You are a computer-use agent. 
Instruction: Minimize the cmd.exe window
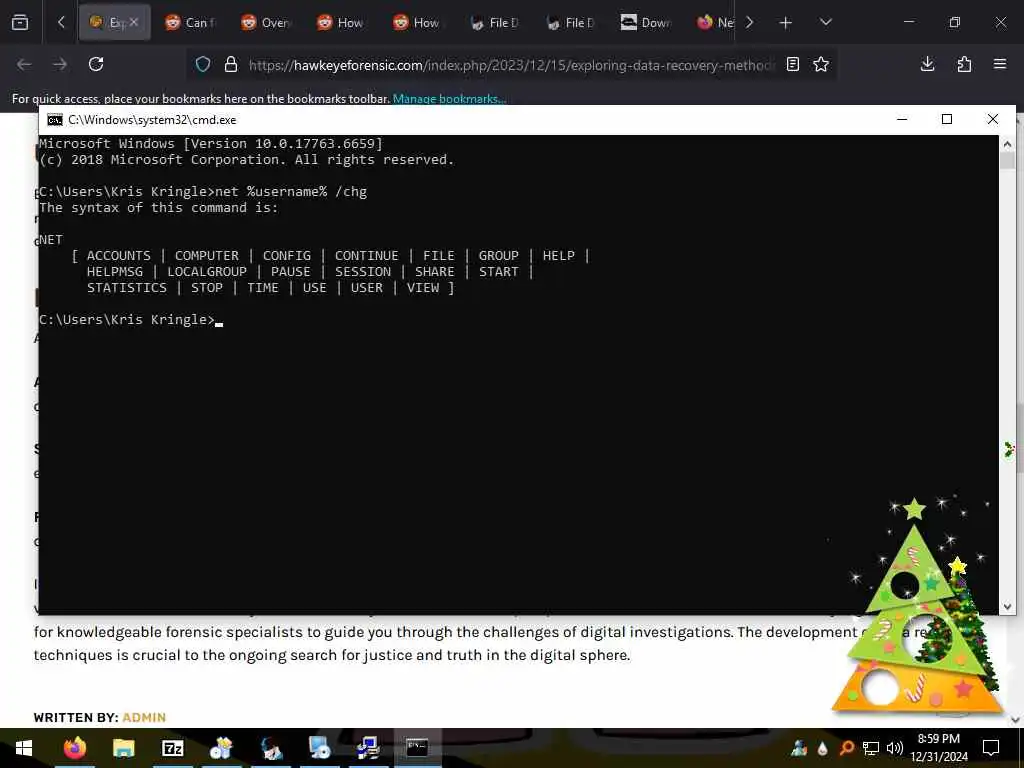coord(903,120)
